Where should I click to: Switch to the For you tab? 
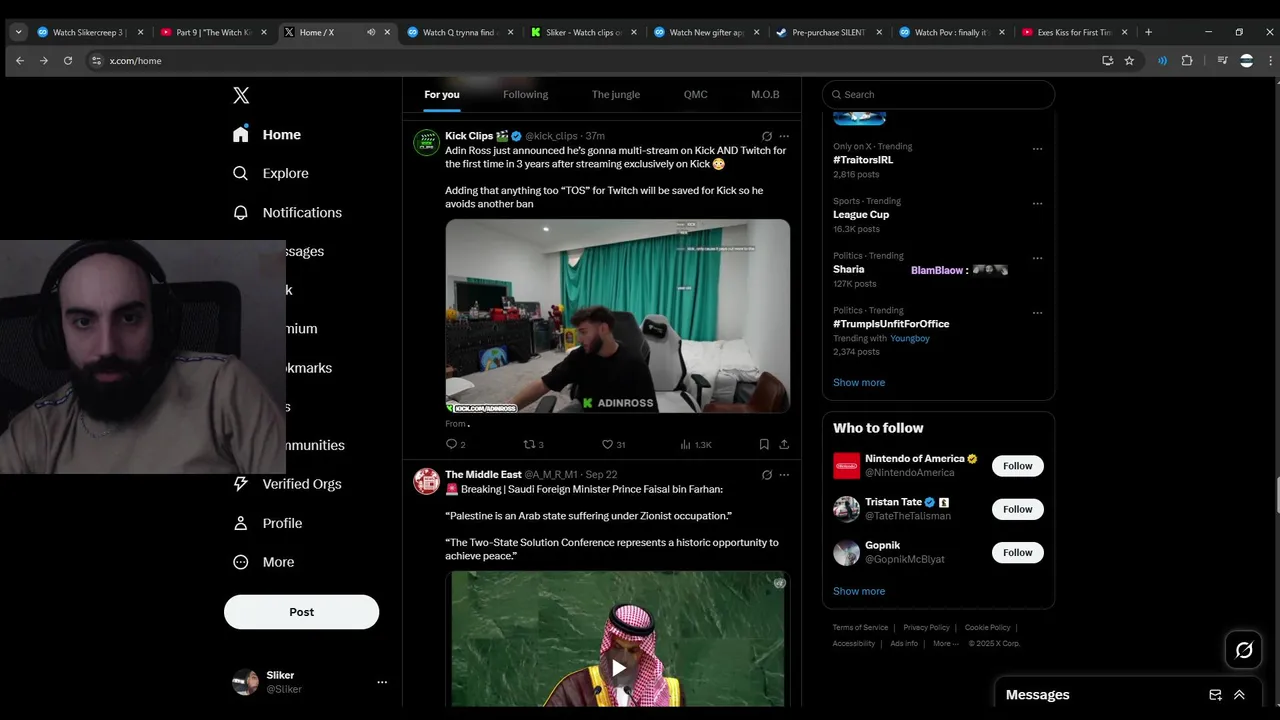click(442, 95)
